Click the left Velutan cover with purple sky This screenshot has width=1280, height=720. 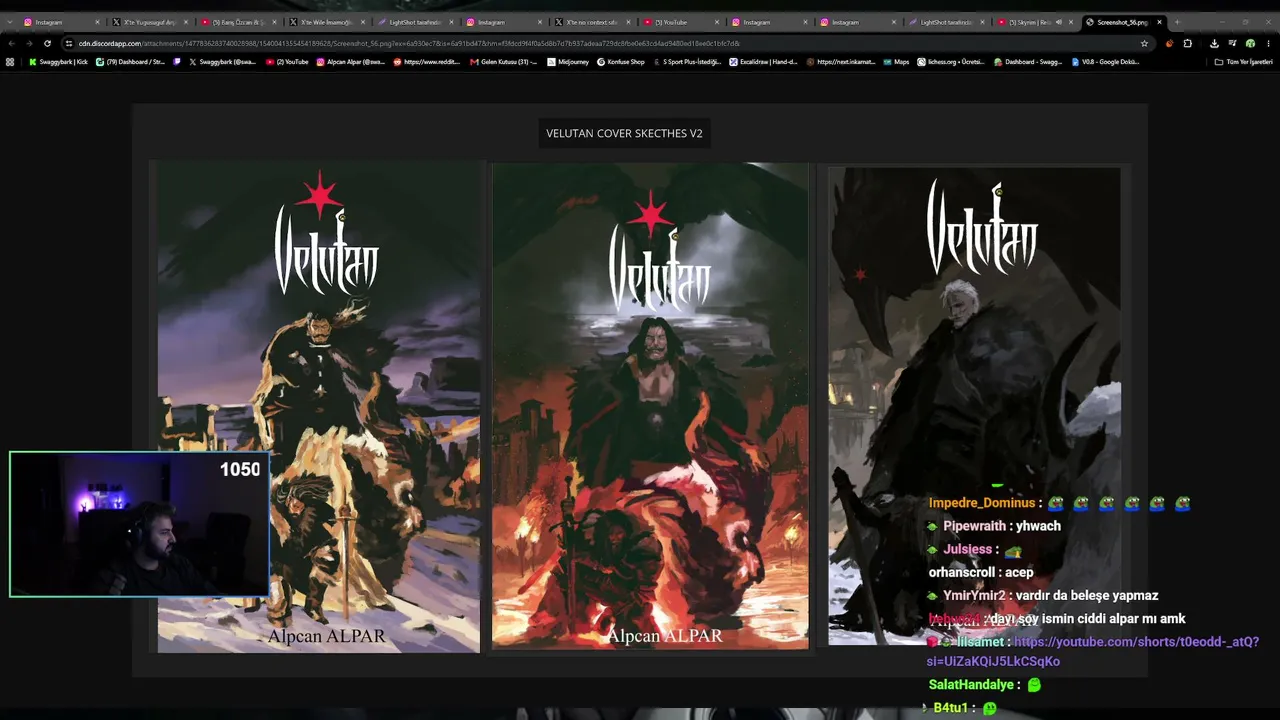(319, 407)
